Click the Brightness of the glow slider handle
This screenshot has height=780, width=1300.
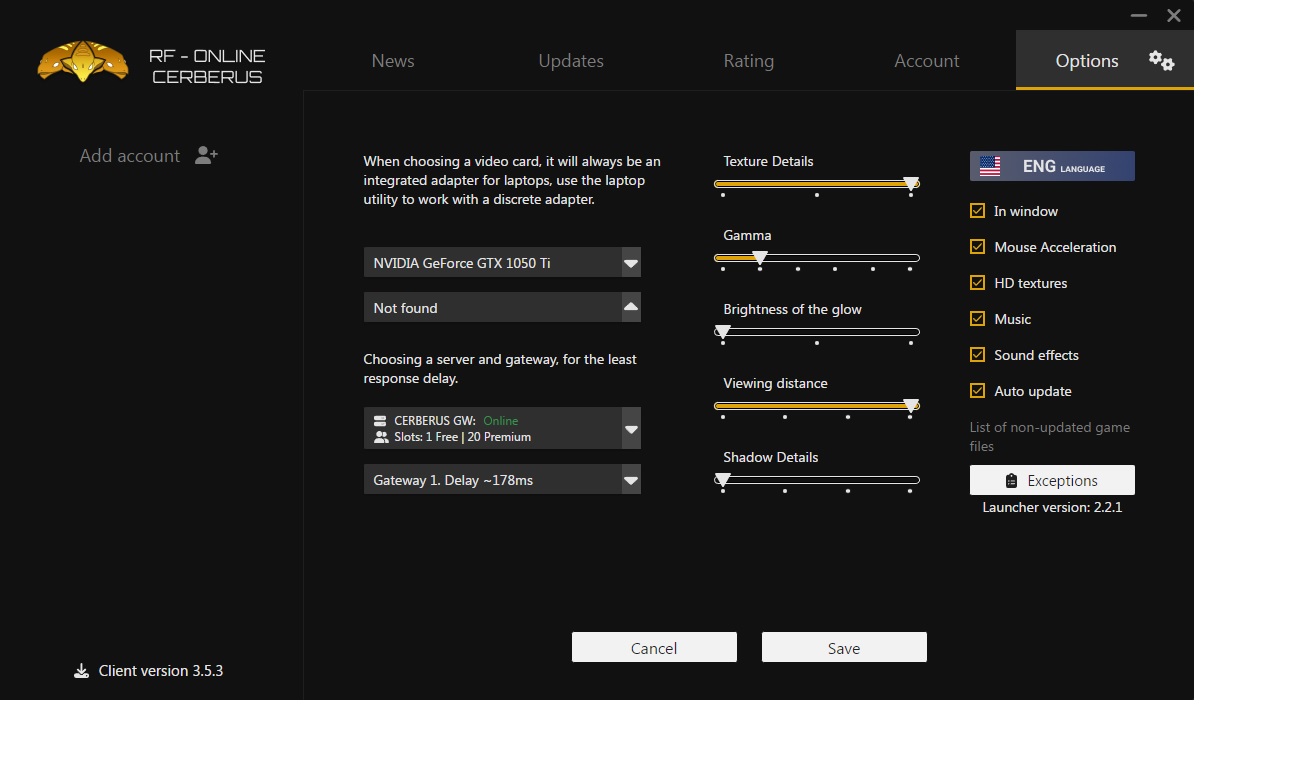click(x=723, y=332)
